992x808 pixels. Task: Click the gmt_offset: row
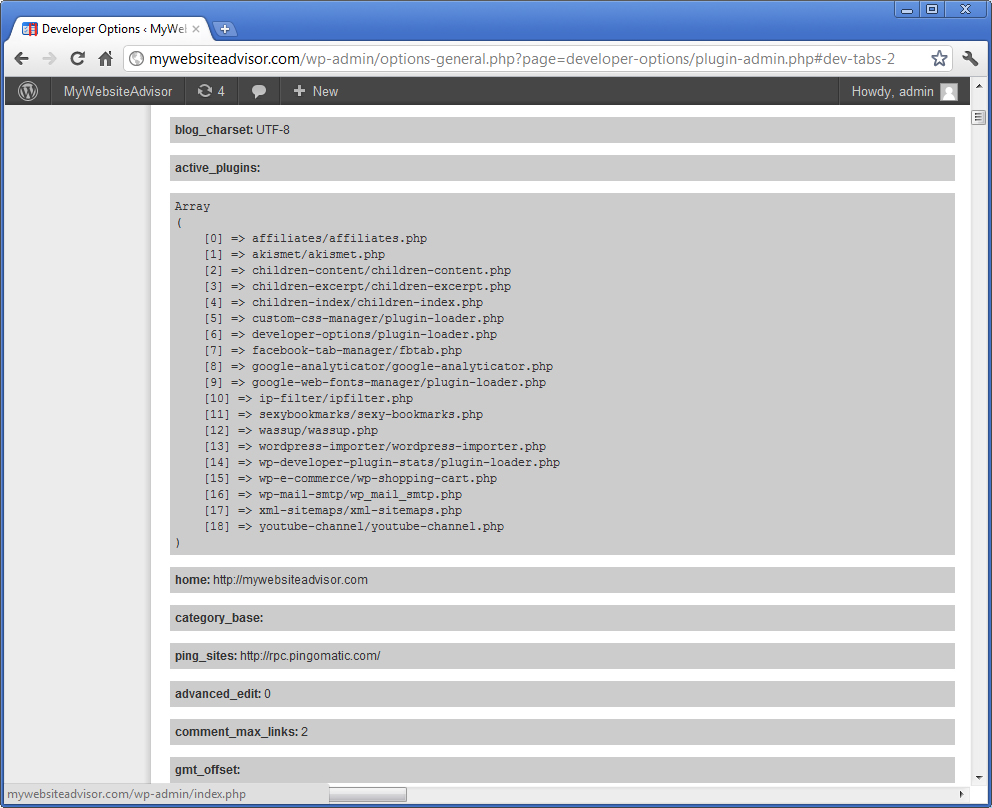click(562, 770)
